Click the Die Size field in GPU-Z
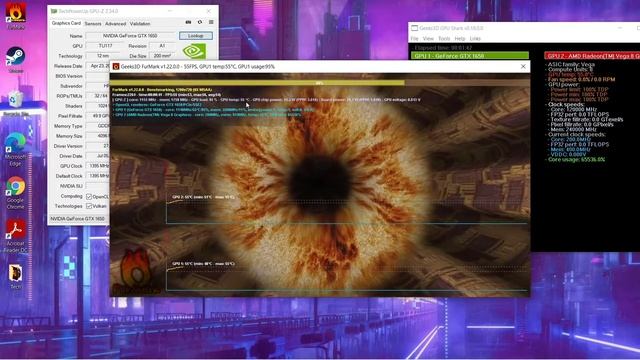The image size is (640, 360). tap(162, 56)
